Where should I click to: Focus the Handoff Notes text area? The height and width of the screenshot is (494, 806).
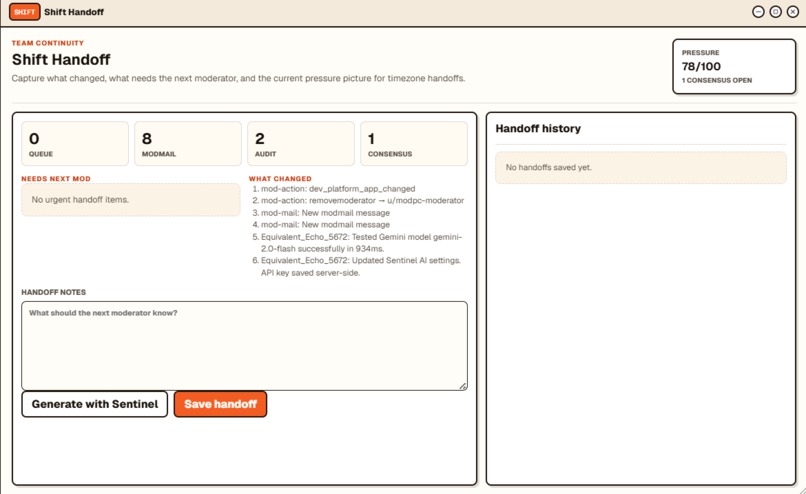tap(244, 346)
